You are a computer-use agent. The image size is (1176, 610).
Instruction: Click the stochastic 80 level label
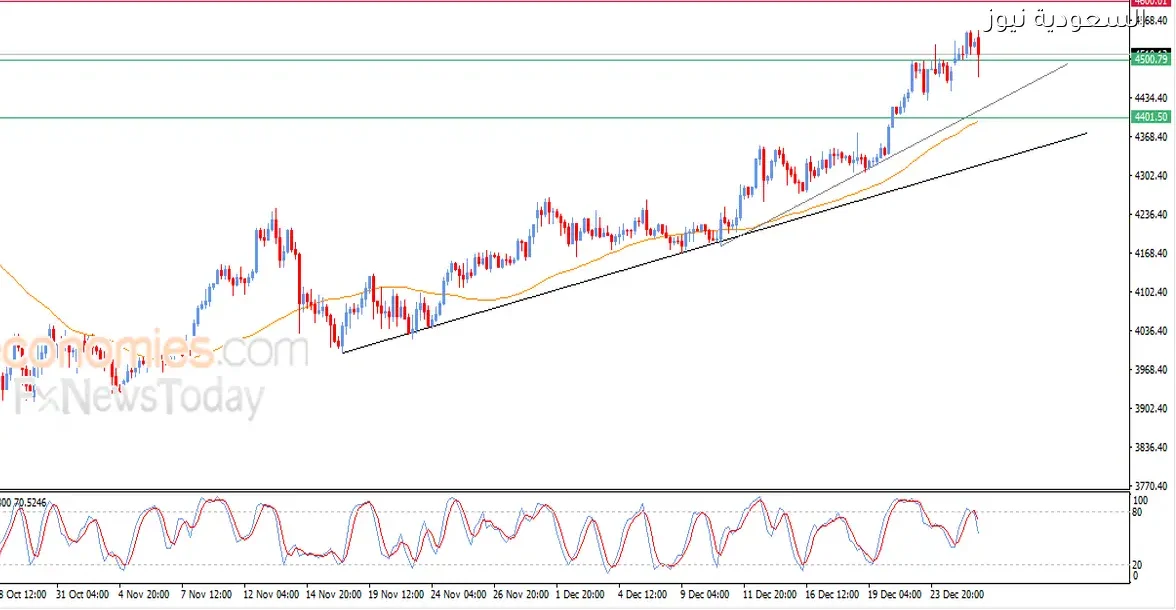[x=1138, y=512]
